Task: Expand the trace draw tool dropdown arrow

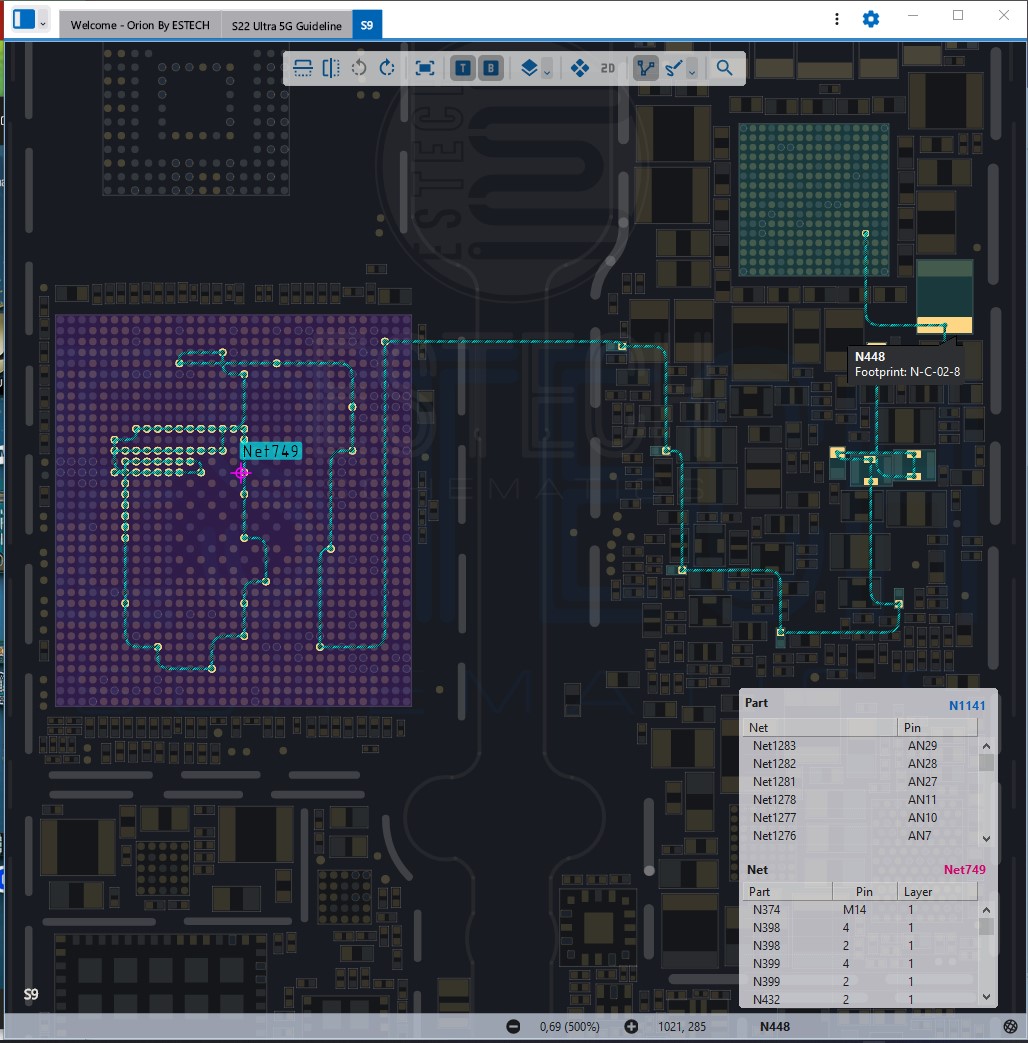Action: click(691, 70)
